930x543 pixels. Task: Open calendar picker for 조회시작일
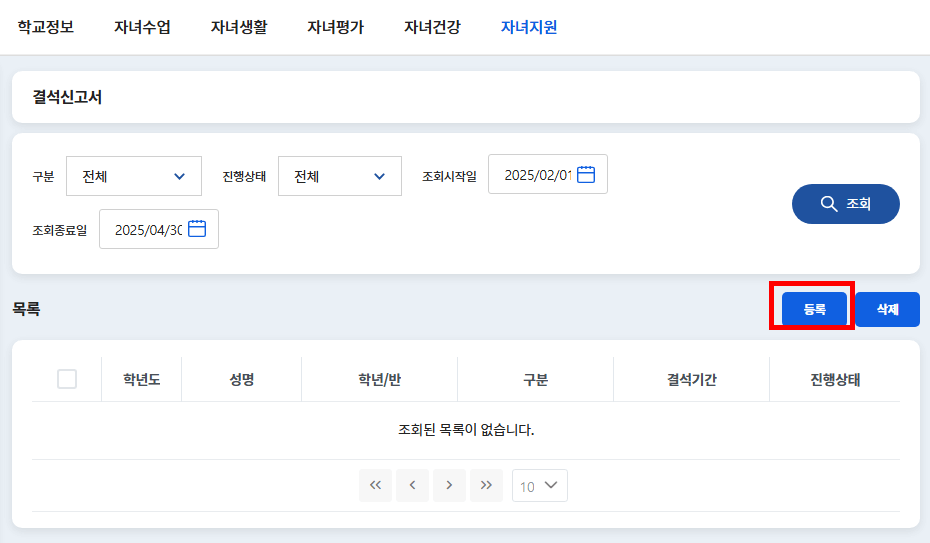(x=586, y=175)
